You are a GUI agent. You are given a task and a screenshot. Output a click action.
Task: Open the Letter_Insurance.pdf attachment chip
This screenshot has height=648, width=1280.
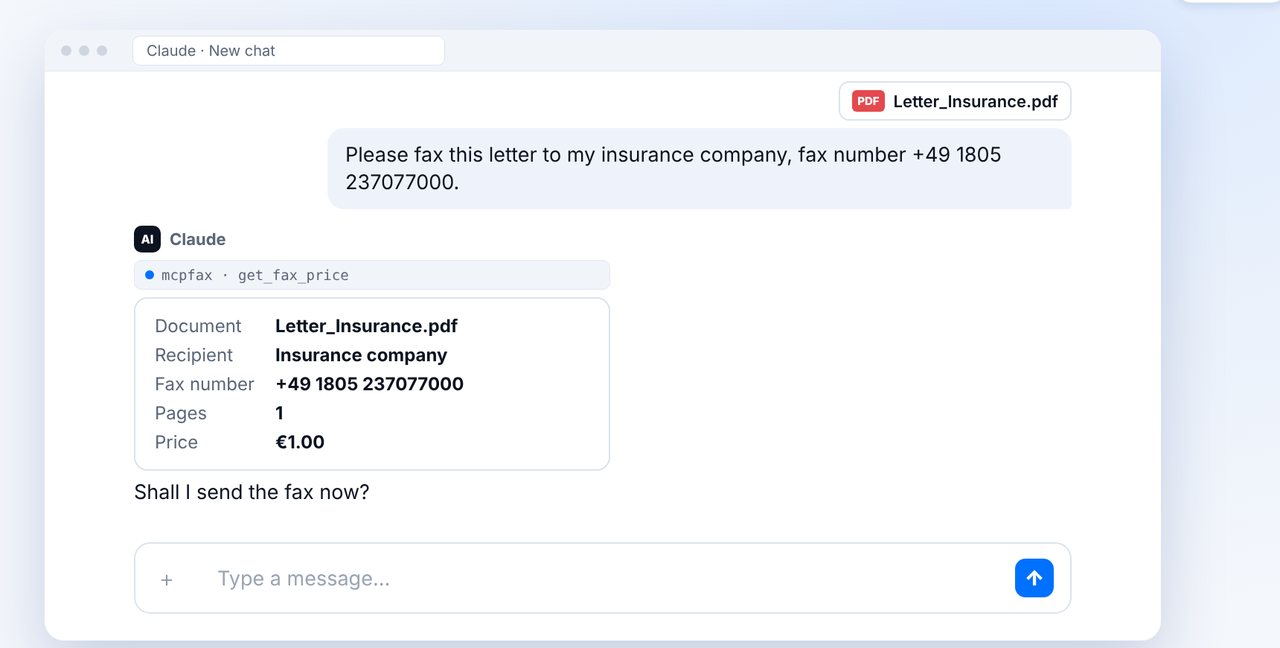tap(955, 101)
